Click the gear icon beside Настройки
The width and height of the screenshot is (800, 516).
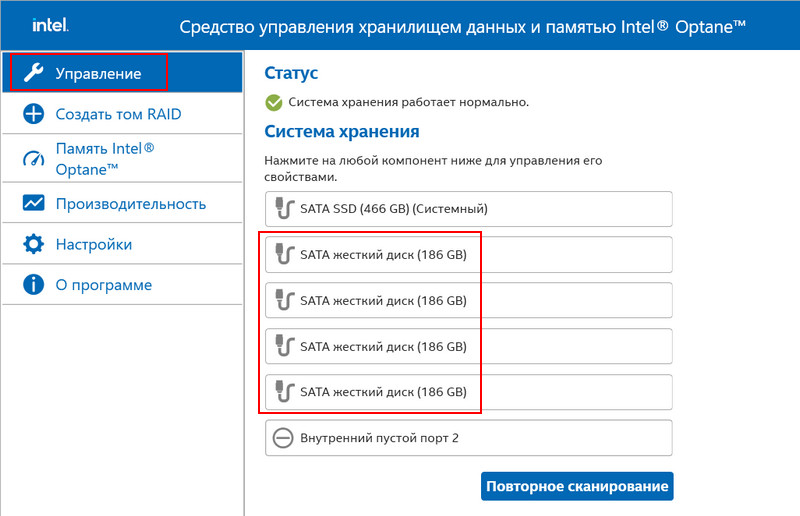coord(34,244)
